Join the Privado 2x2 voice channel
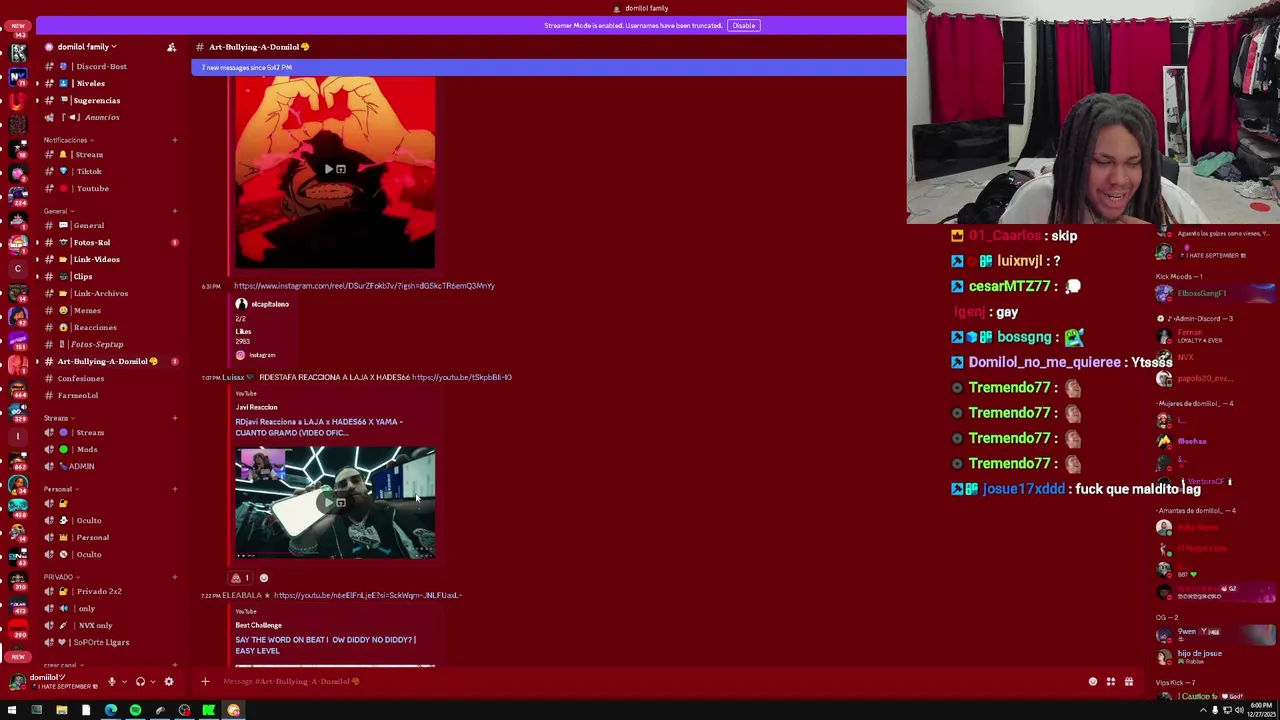This screenshot has width=1280, height=720. pos(98,591)
